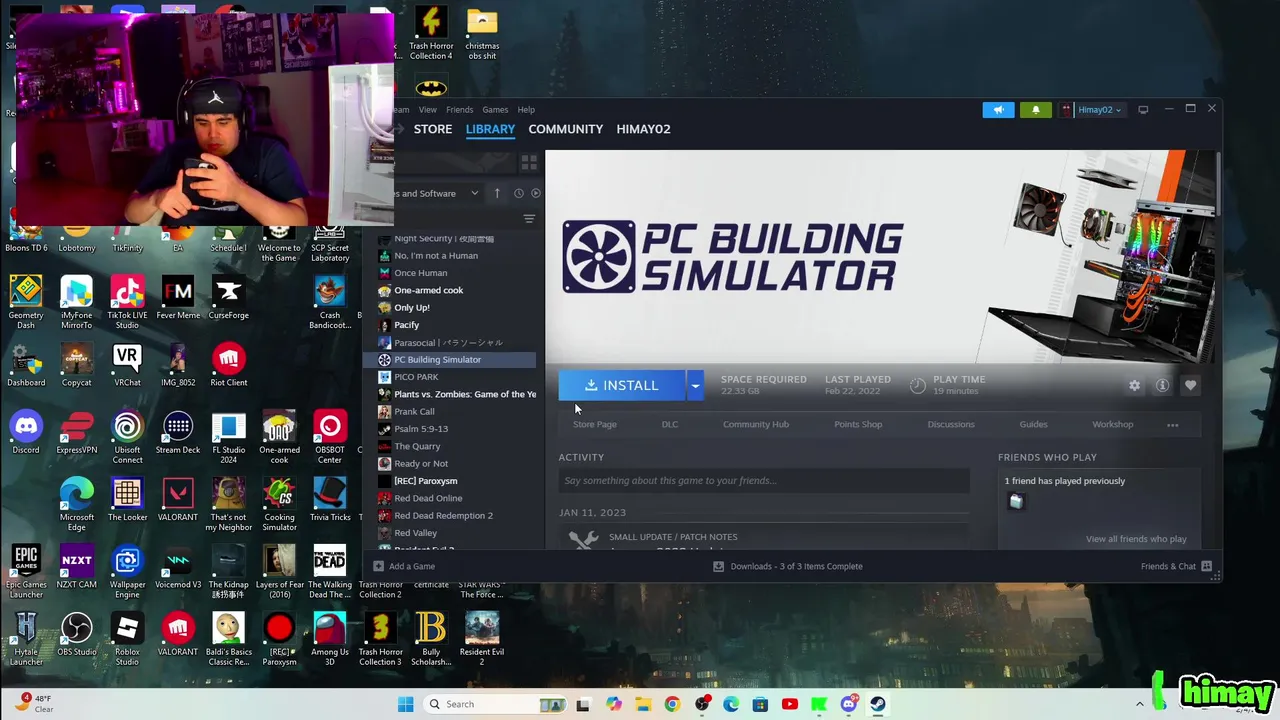Switch library to grid view icon
This screenshot has width=1280, height=720.
pos(529,162)
